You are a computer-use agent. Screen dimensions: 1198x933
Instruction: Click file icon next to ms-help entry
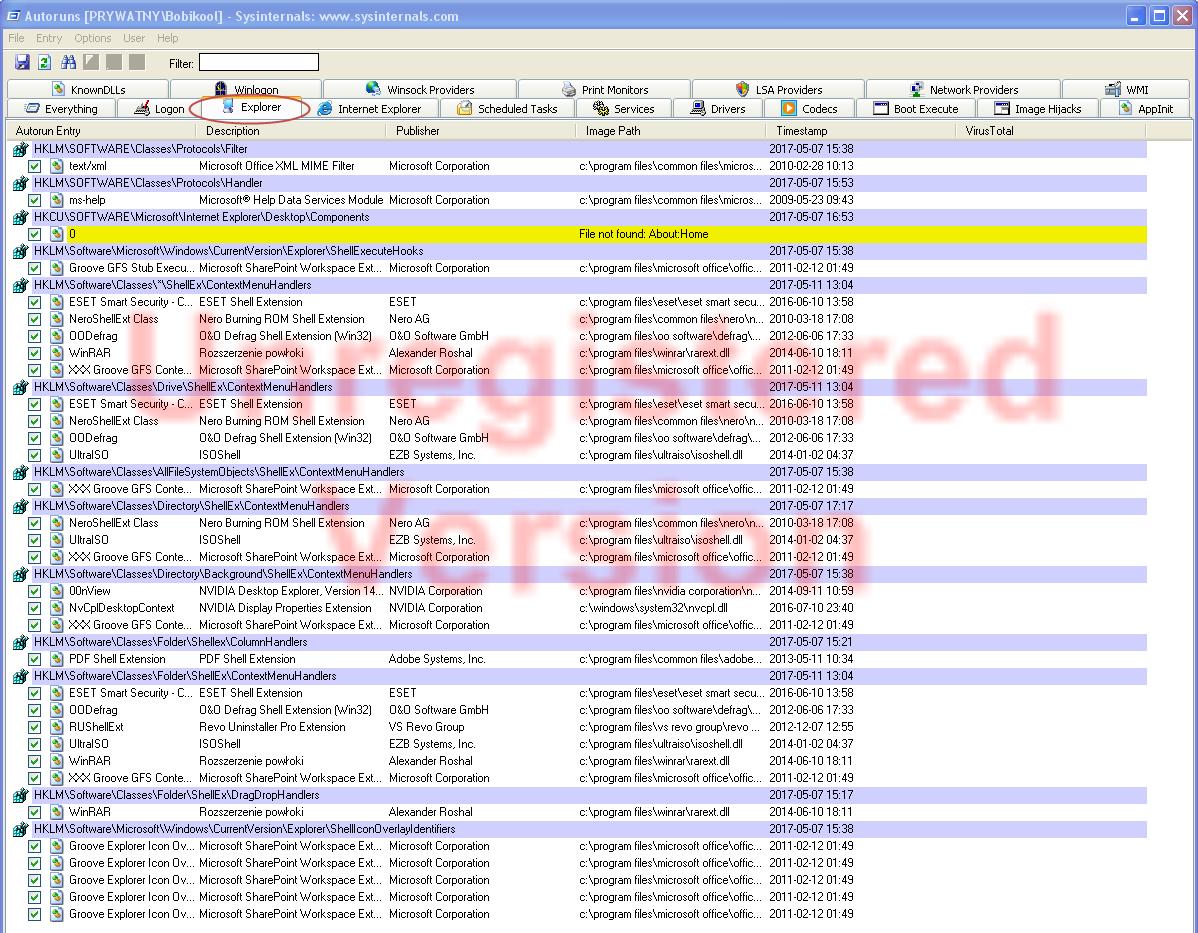(57, 200)
